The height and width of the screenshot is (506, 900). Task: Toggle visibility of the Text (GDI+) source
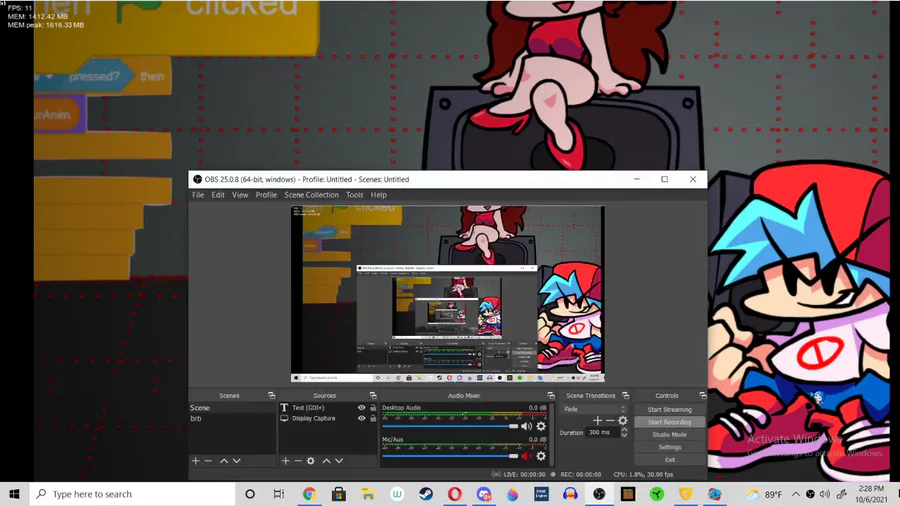[x=361, y=408]
